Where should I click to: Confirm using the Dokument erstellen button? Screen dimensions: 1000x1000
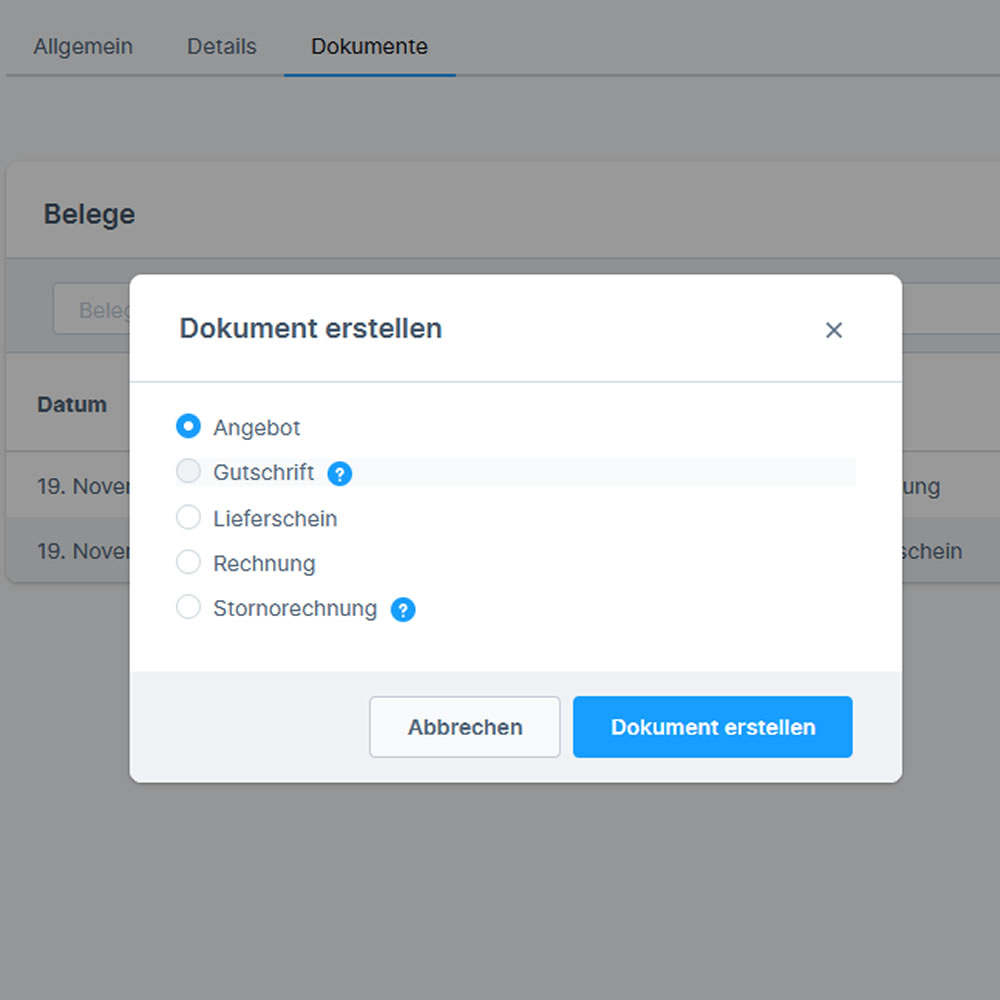(712, 727)
